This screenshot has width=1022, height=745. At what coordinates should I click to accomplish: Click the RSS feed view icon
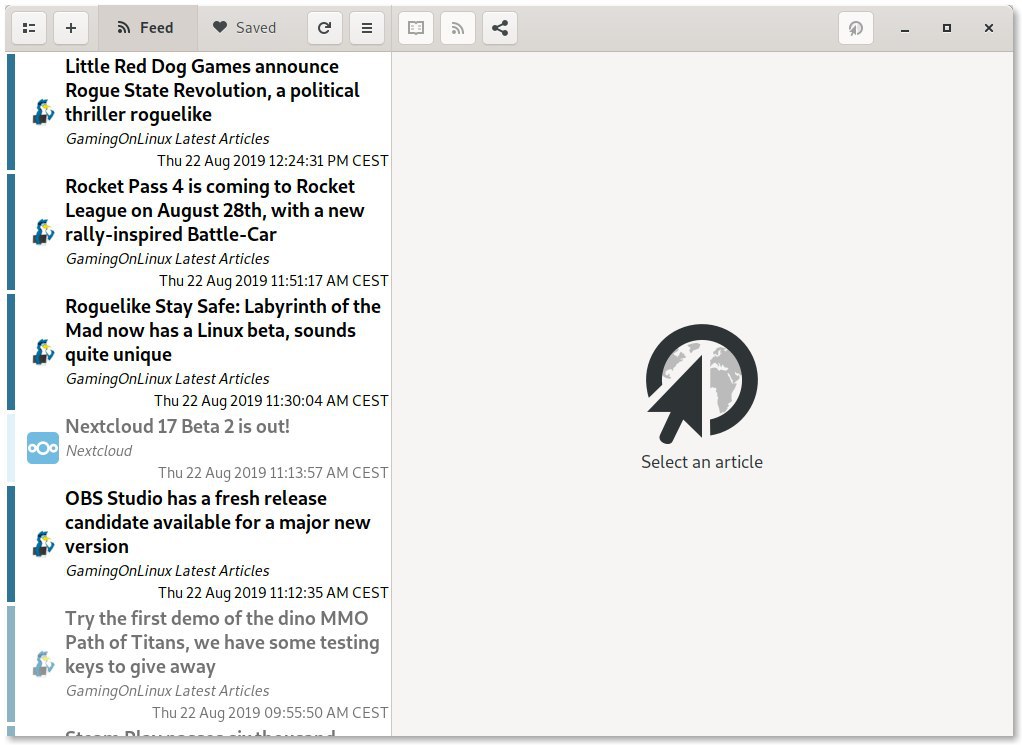pos(458,28)
